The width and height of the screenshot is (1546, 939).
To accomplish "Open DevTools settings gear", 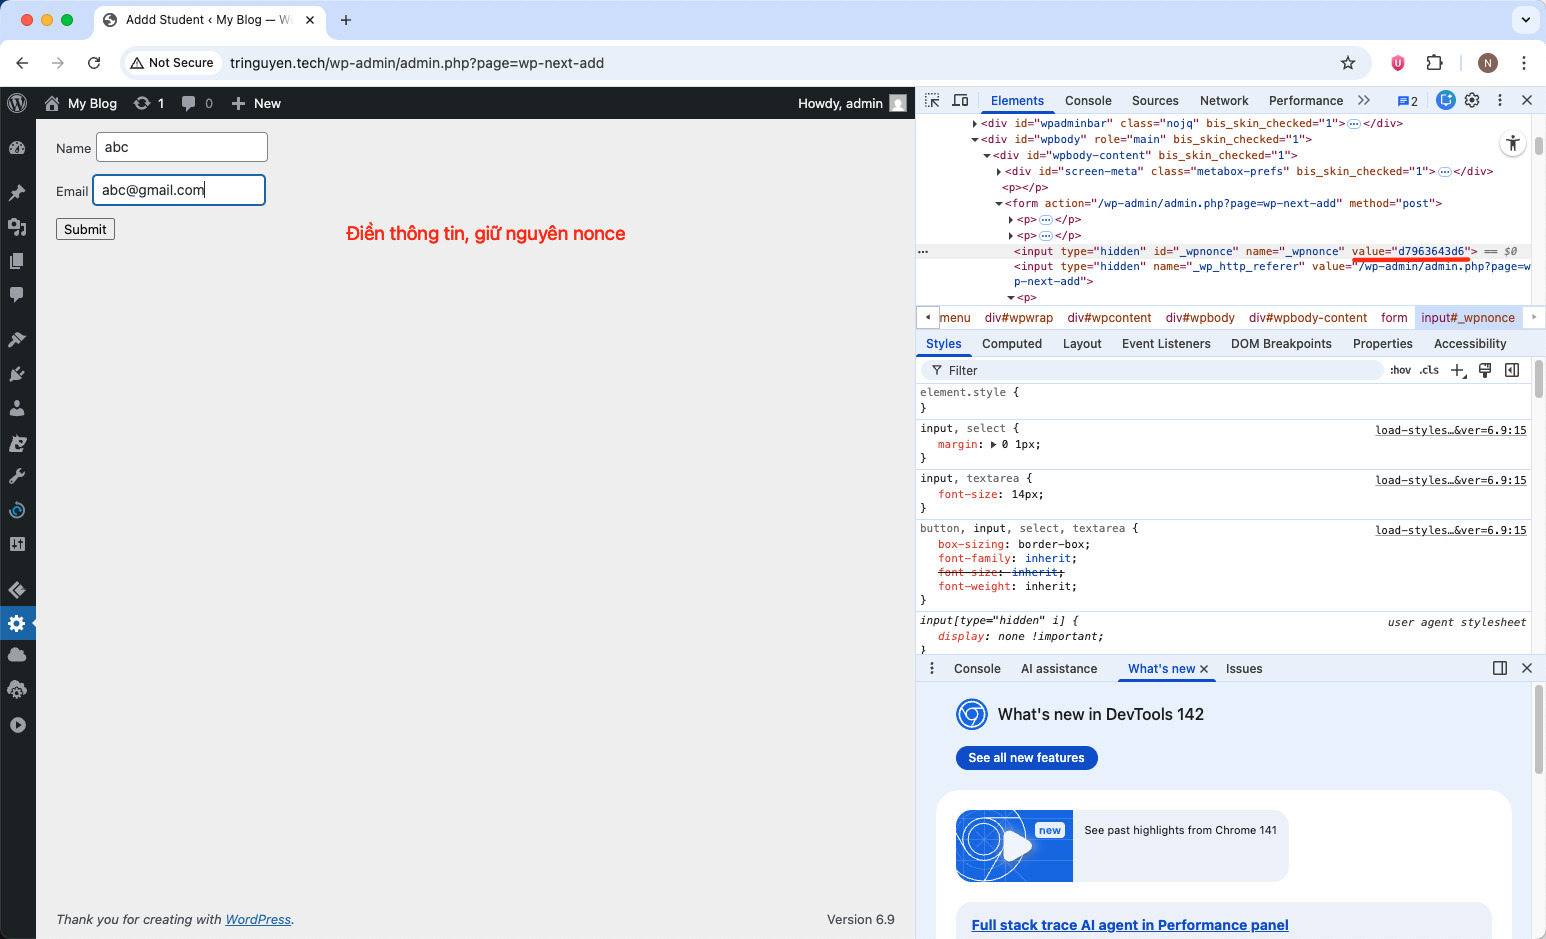I will coord(1472,101).
